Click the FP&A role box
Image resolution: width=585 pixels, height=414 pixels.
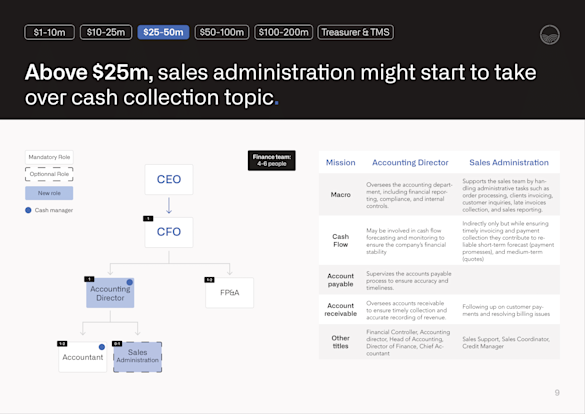pos(229,293)
